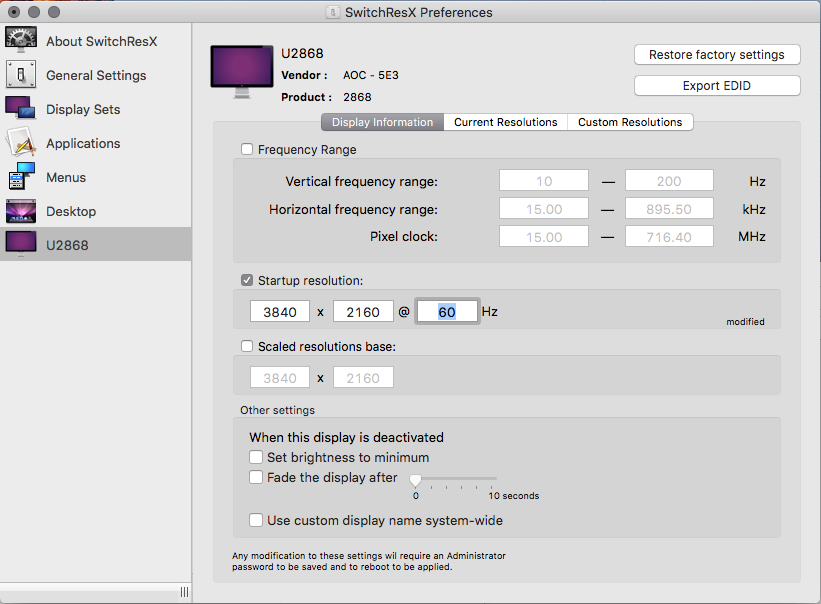Open the Custom Resolutions tab
This screenshot has height=604, width=821.
[630, 122]
